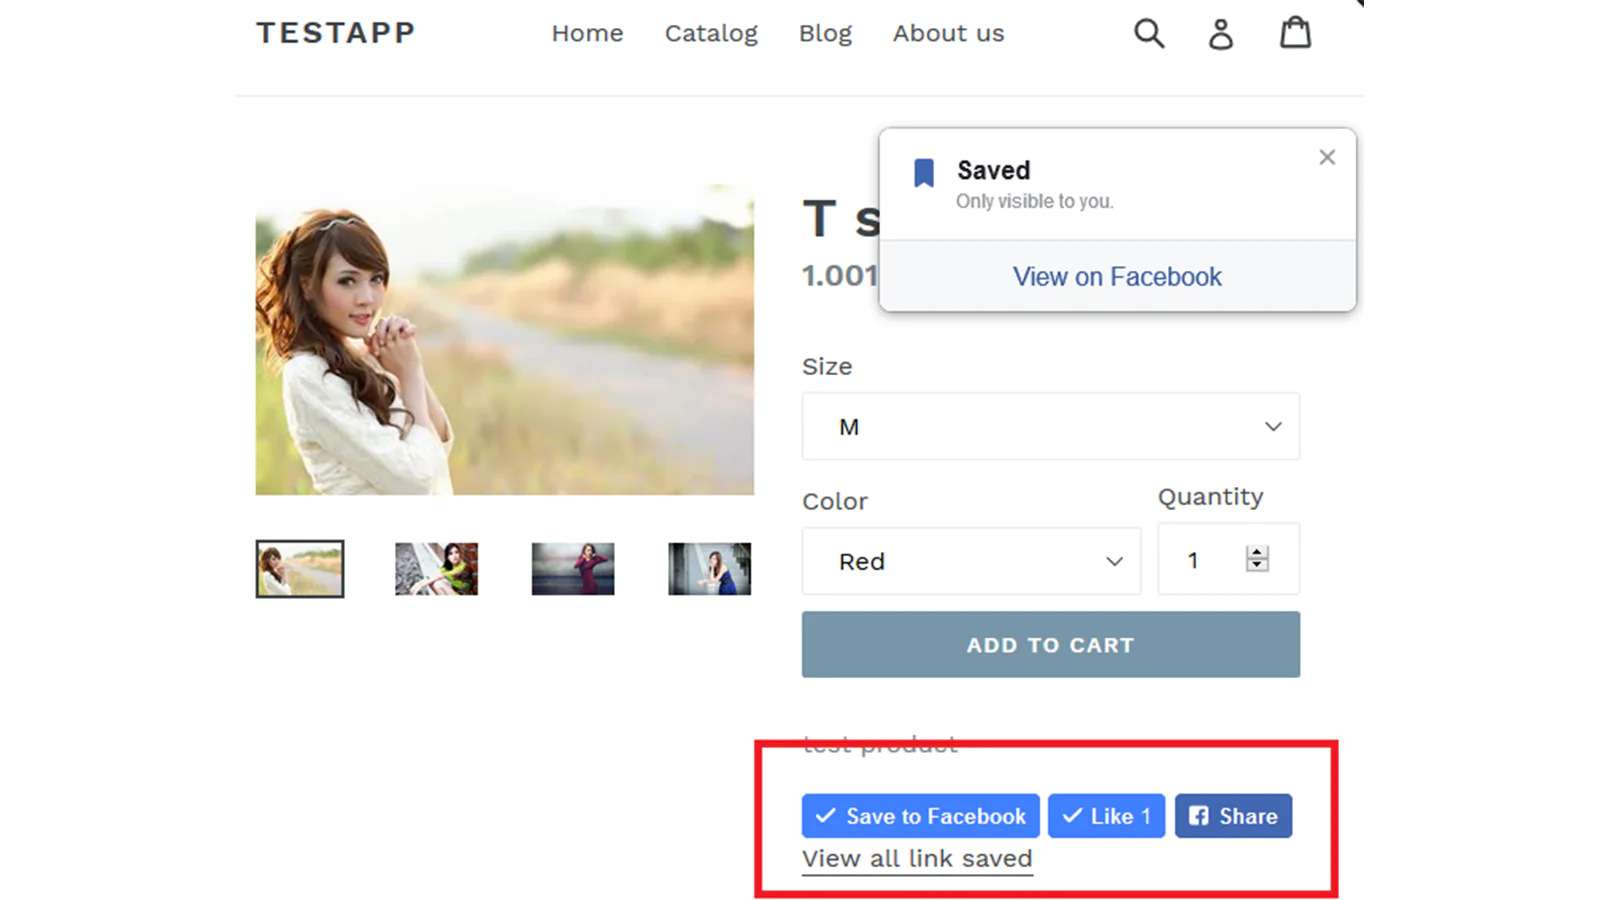1600x900 pixels.
Task: Close the Saved popup
Action: point(1327,157)
